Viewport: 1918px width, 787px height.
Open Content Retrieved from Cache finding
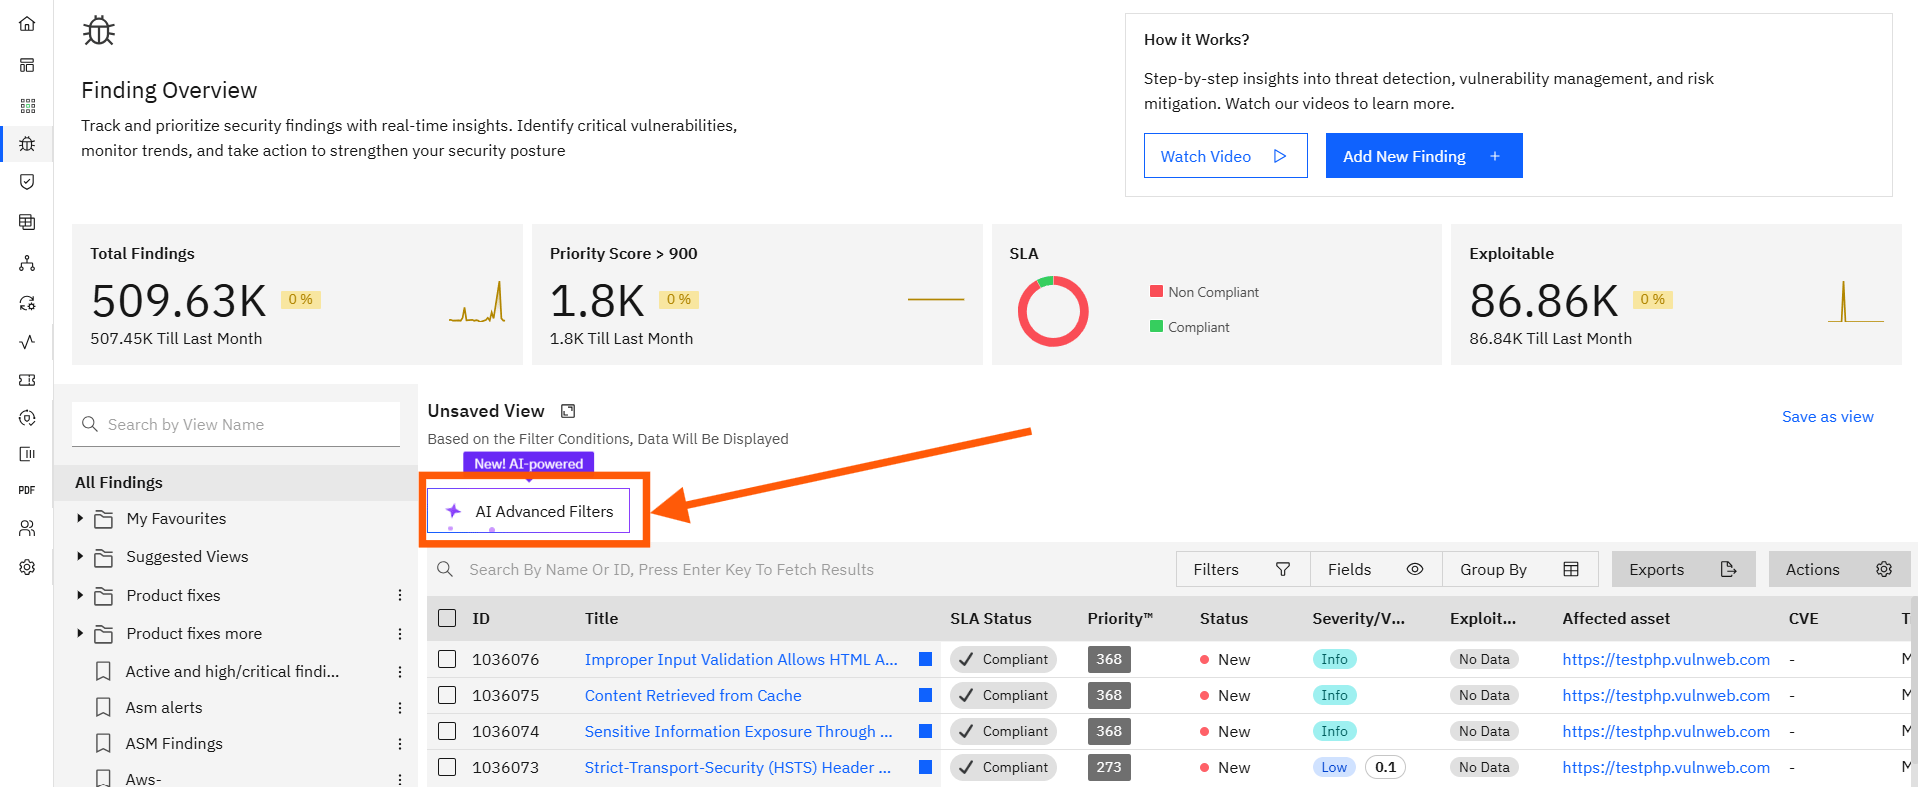click(x=693, y=695)
